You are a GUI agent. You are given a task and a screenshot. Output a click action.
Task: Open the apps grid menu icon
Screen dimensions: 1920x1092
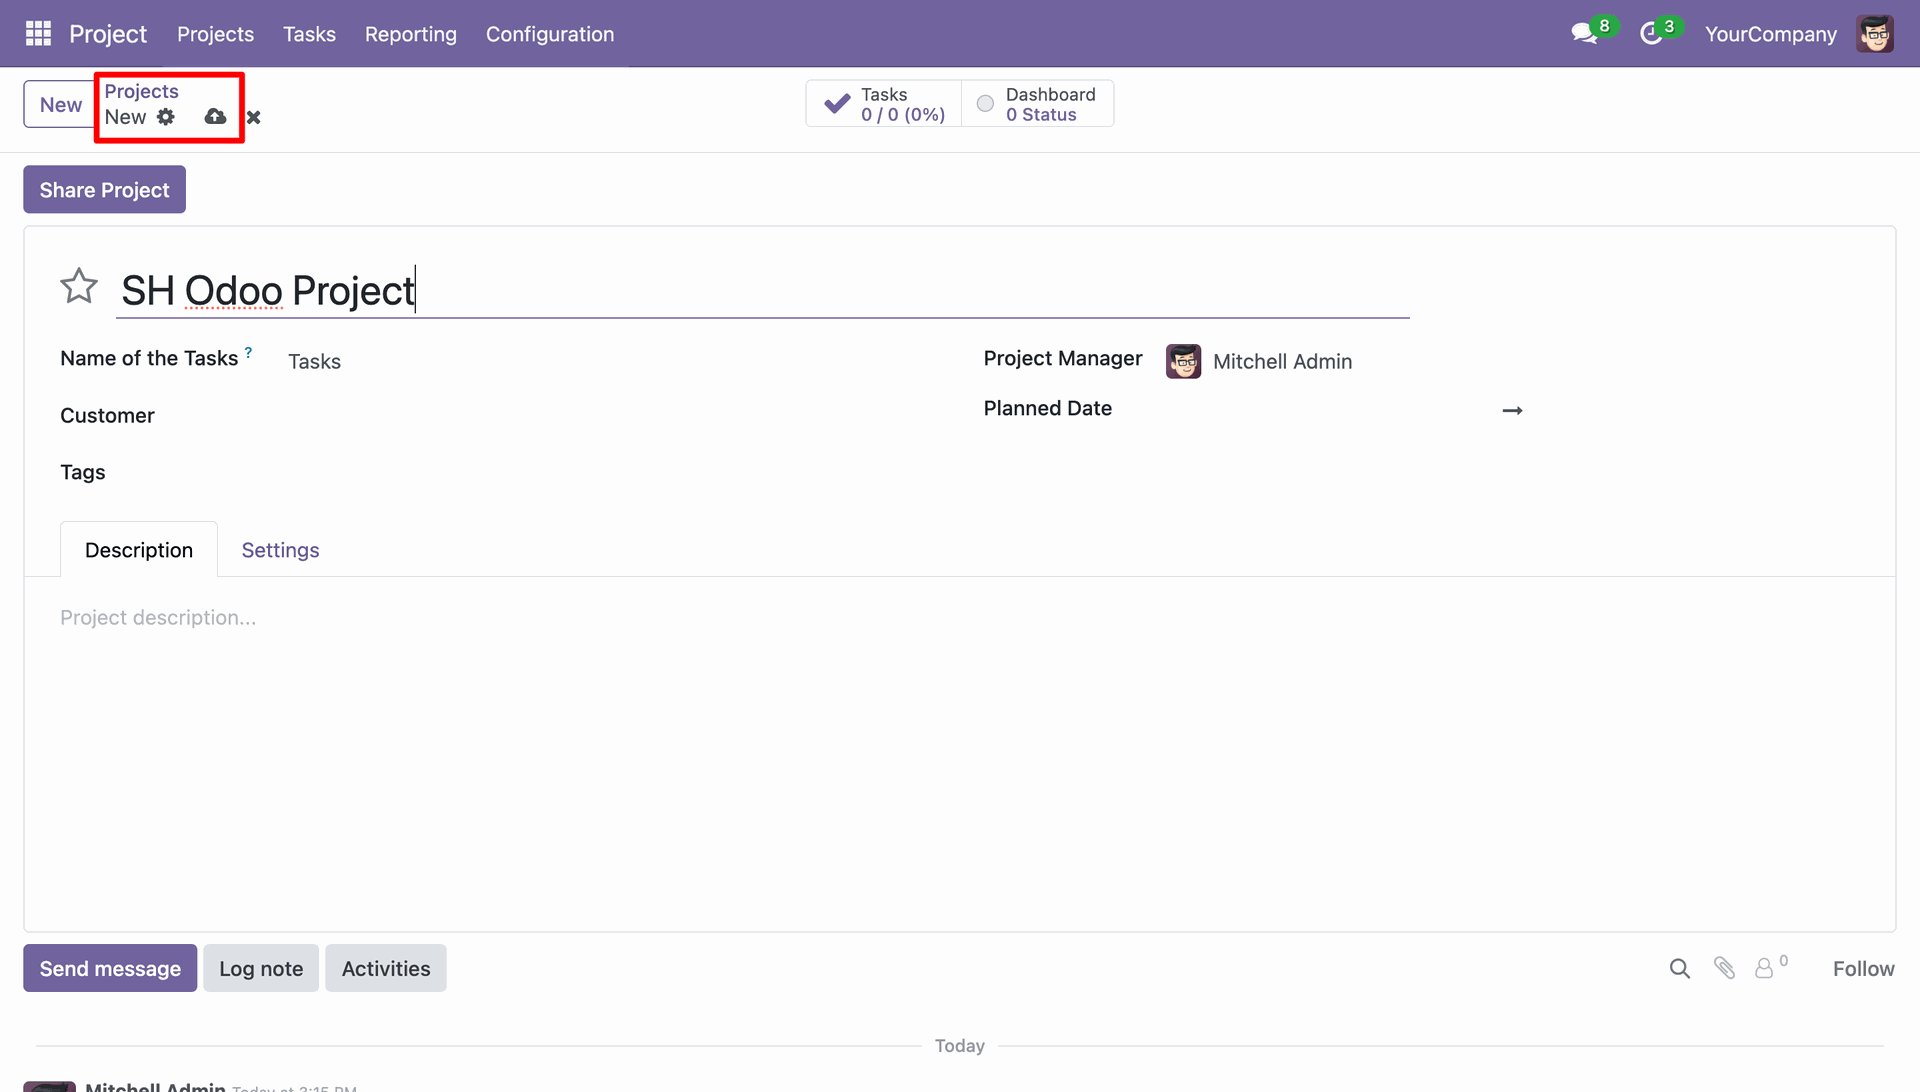click(x=38, y=33)
